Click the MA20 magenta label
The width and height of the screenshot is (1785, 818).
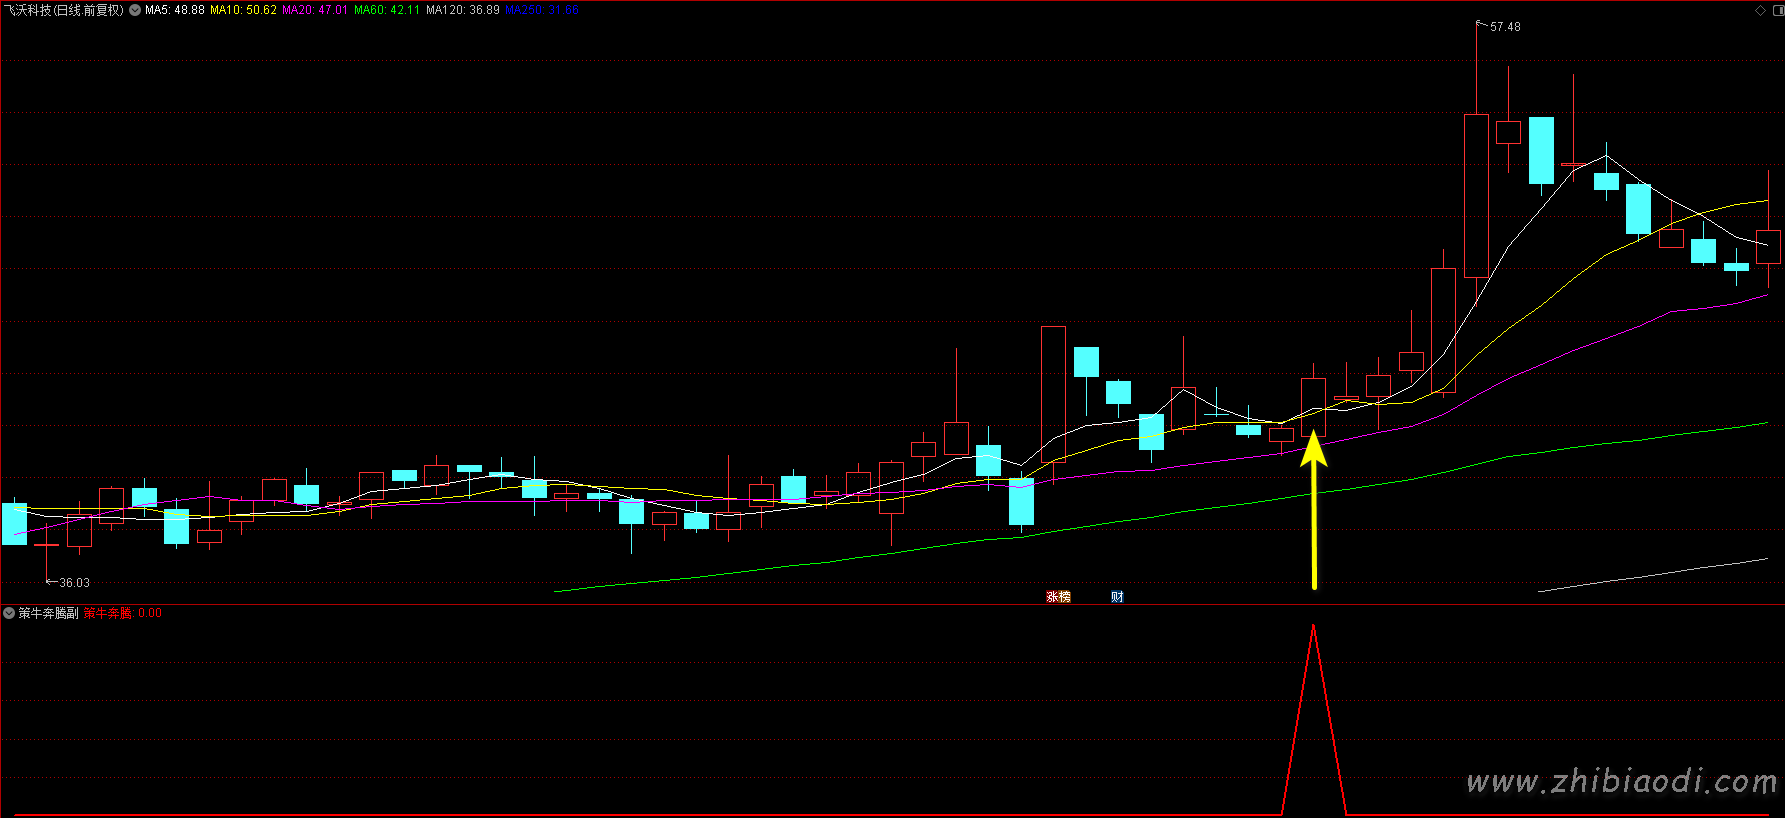tap(315, 10)
